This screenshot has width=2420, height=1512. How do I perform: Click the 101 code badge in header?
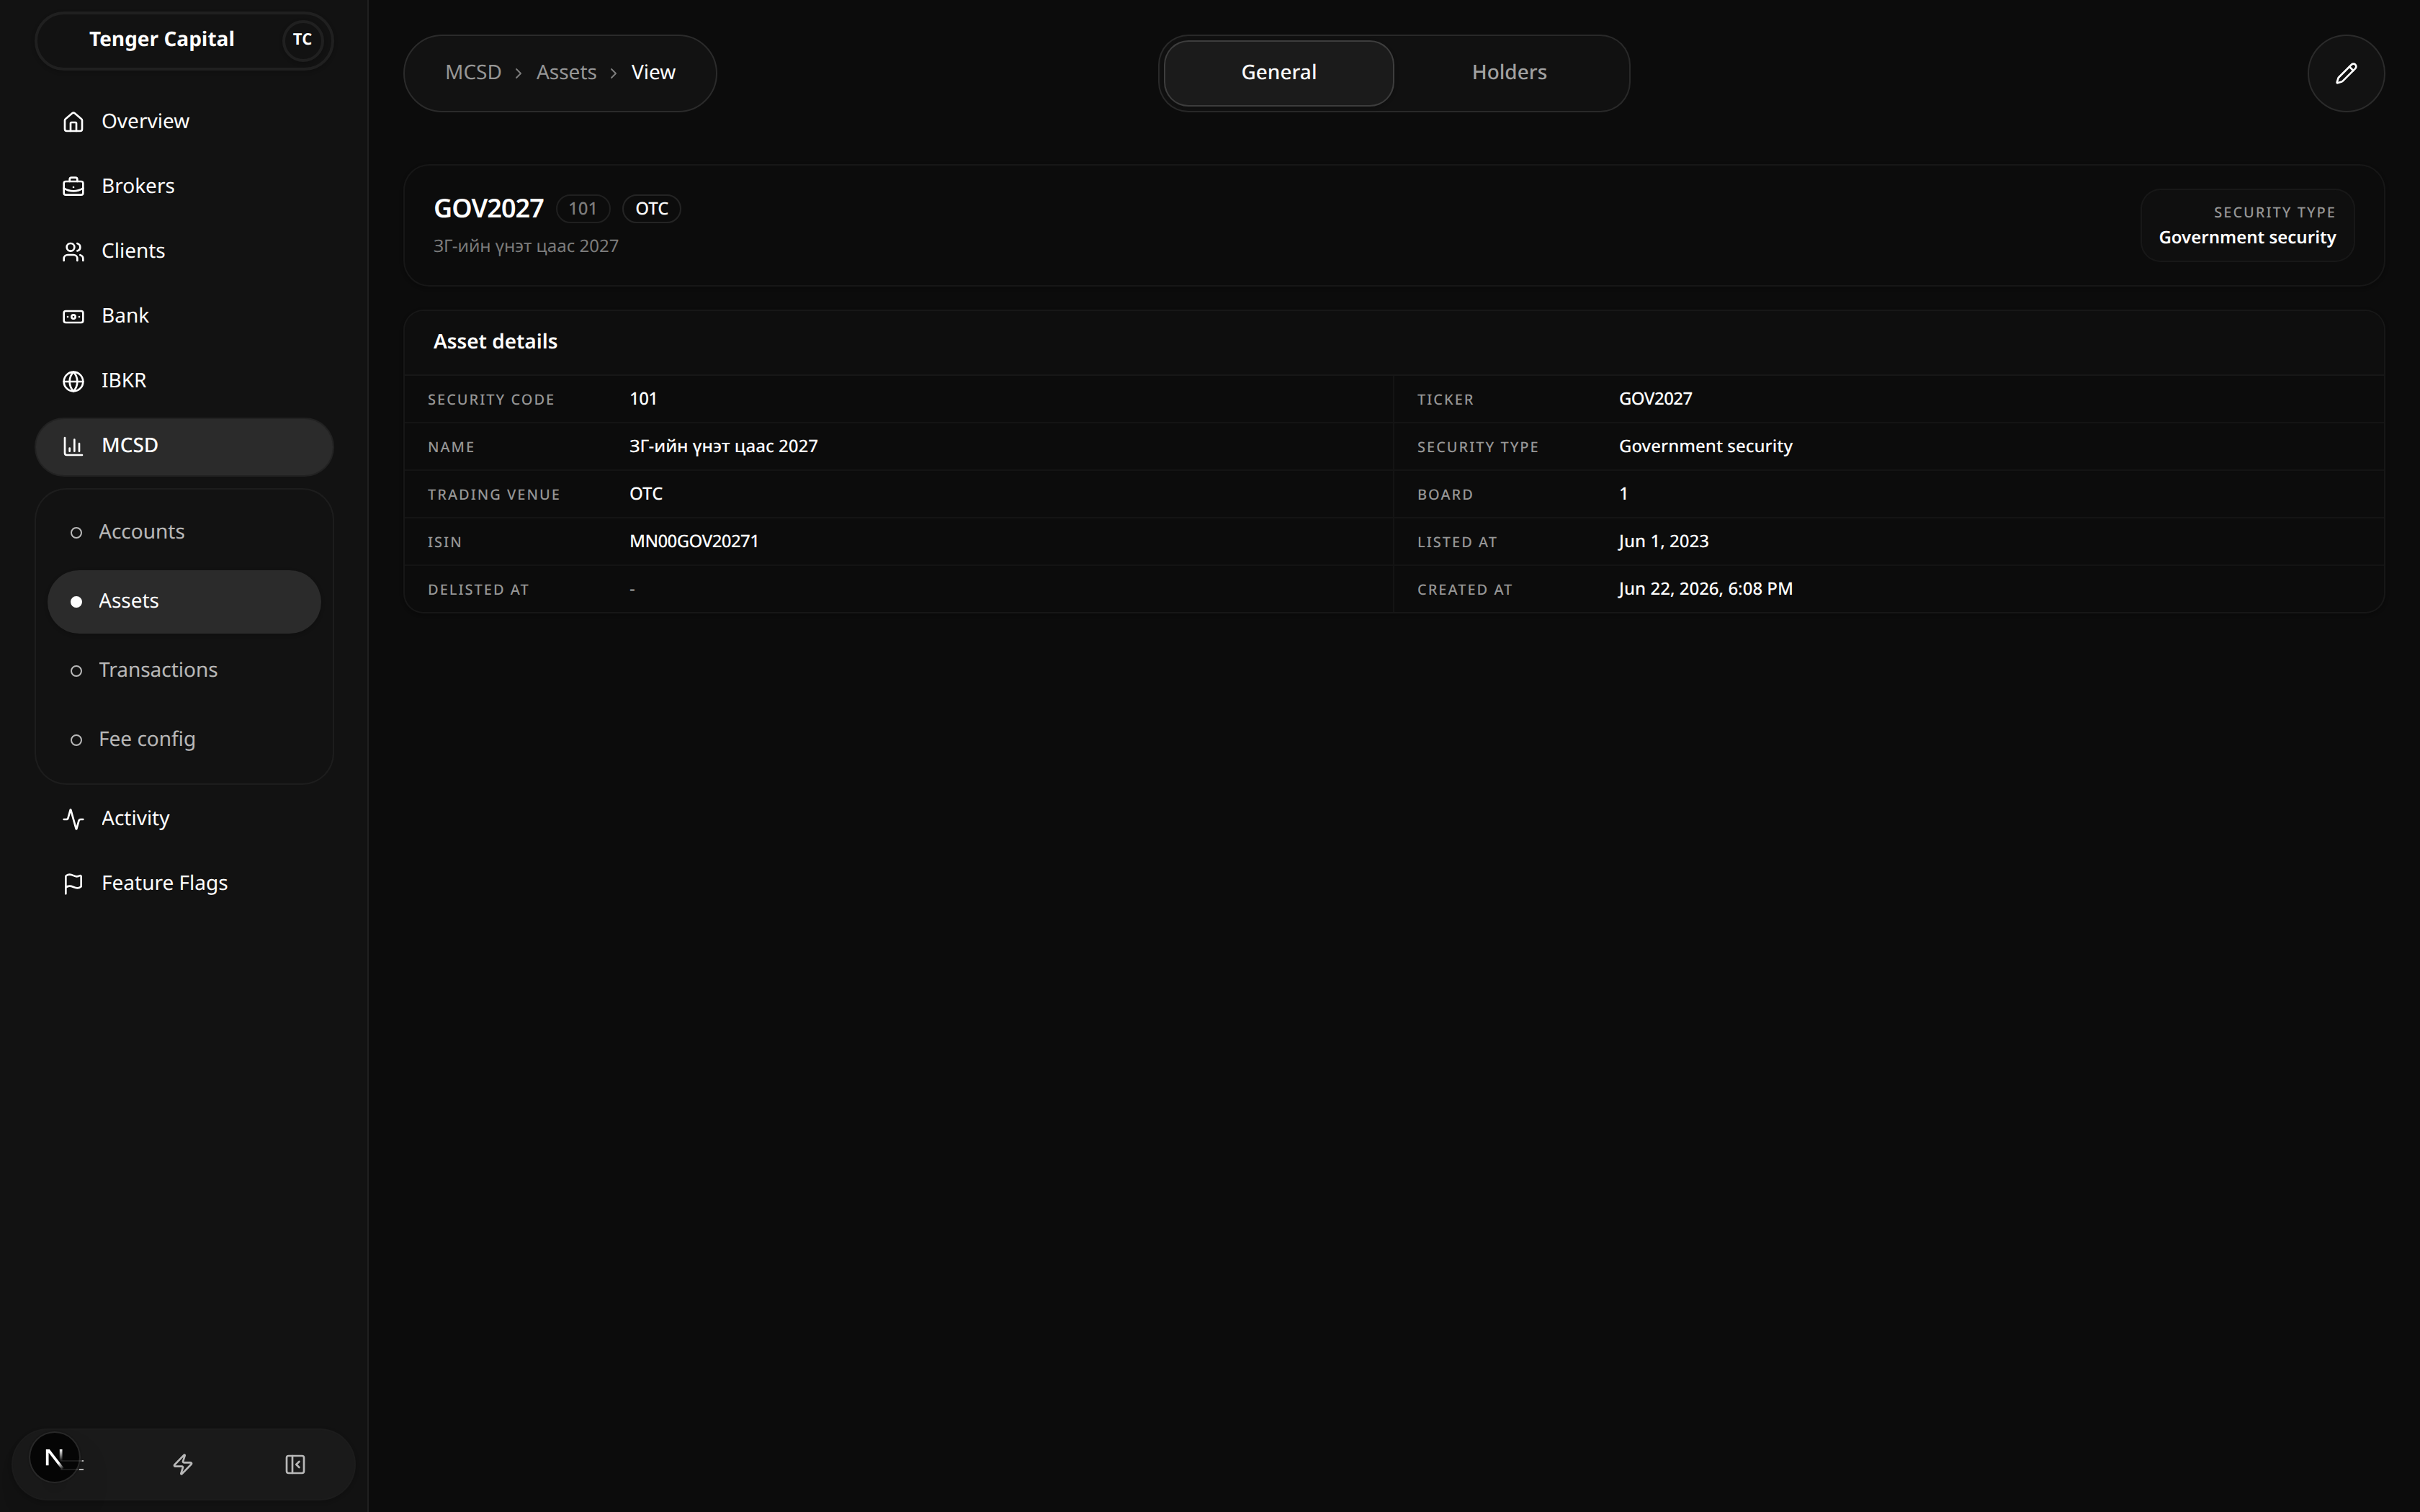click(x=583, y=209)
